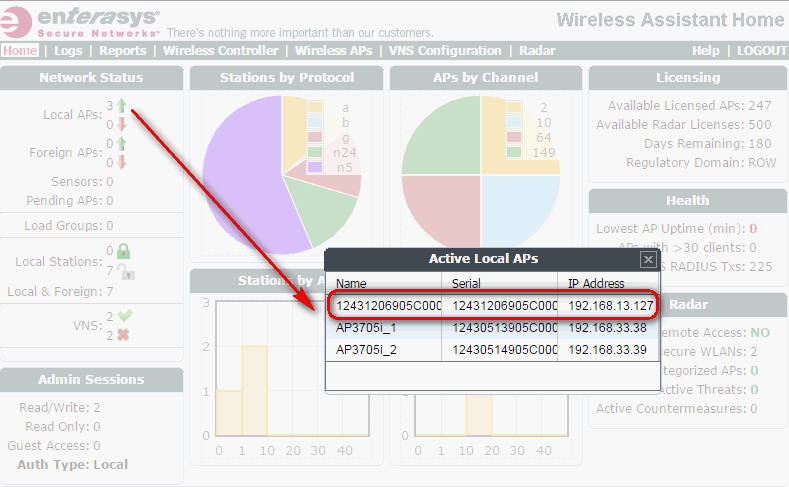Click Lowest AP Uptime (min) value
The height and width of the screenshot is (487, 789).
pos(753,229)
